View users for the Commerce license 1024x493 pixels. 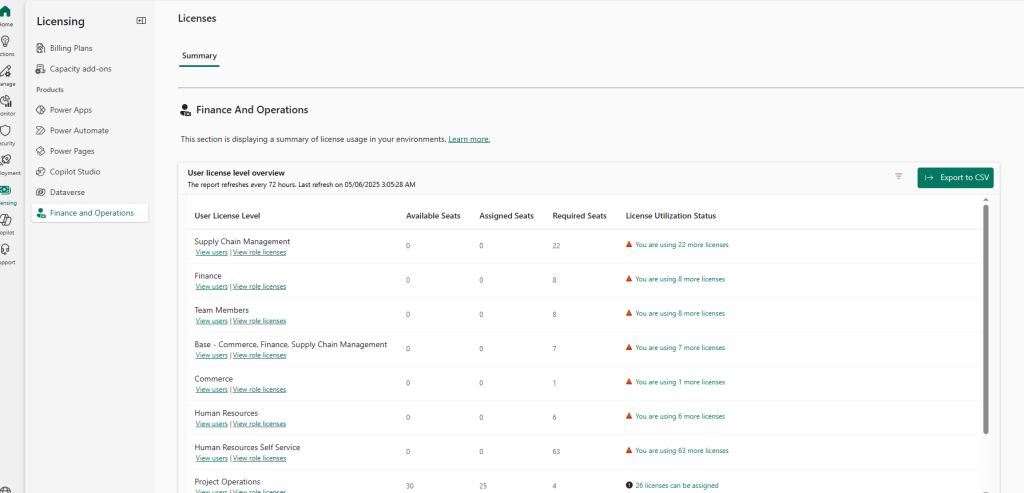[212, 389]
